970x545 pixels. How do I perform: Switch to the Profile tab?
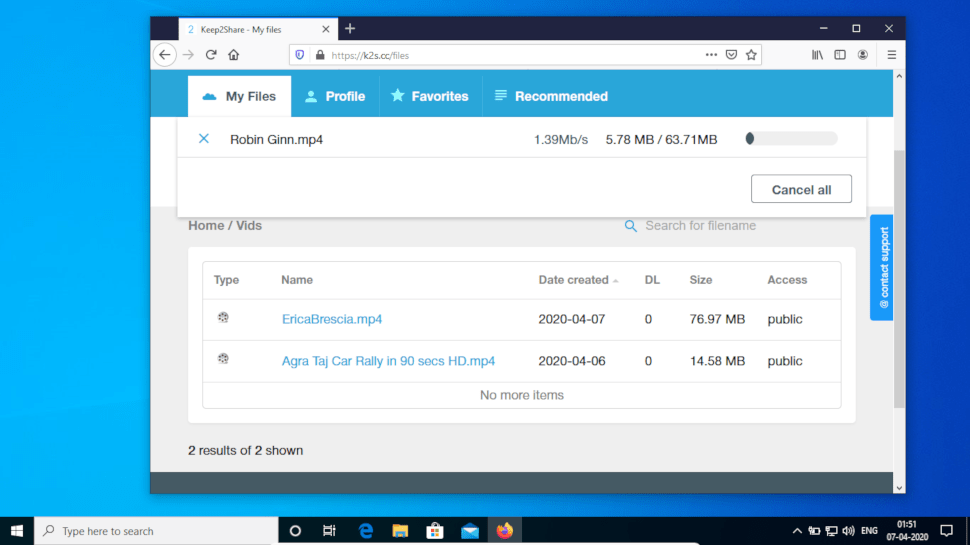click(x=335, y=97)
